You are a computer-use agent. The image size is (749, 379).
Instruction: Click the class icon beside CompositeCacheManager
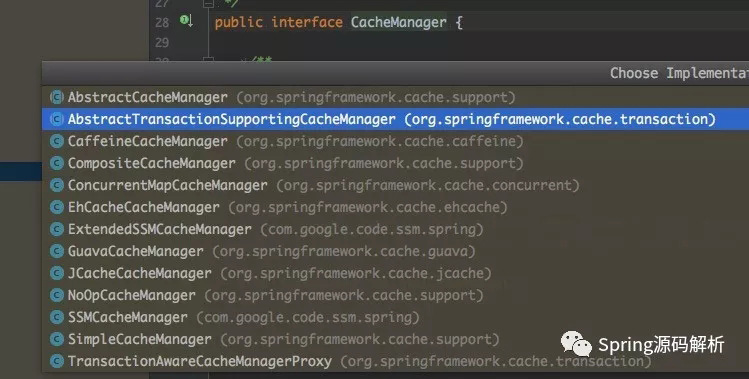pos(57,163)
